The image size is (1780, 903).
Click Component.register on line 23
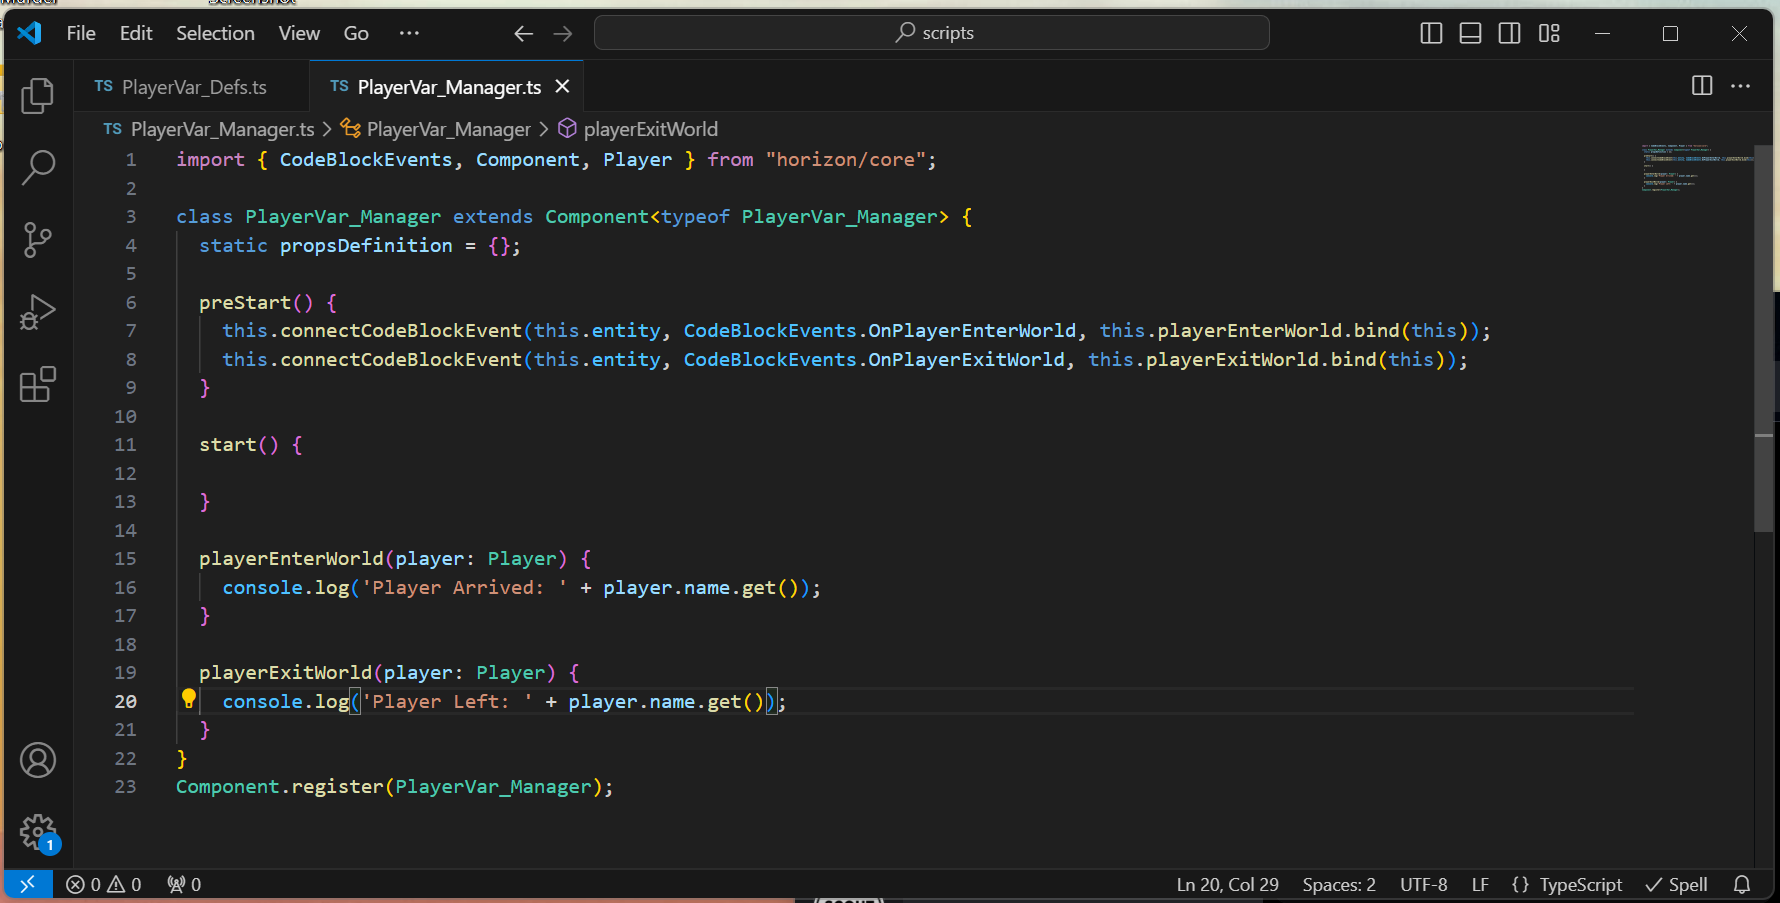(x=280, y=786)
